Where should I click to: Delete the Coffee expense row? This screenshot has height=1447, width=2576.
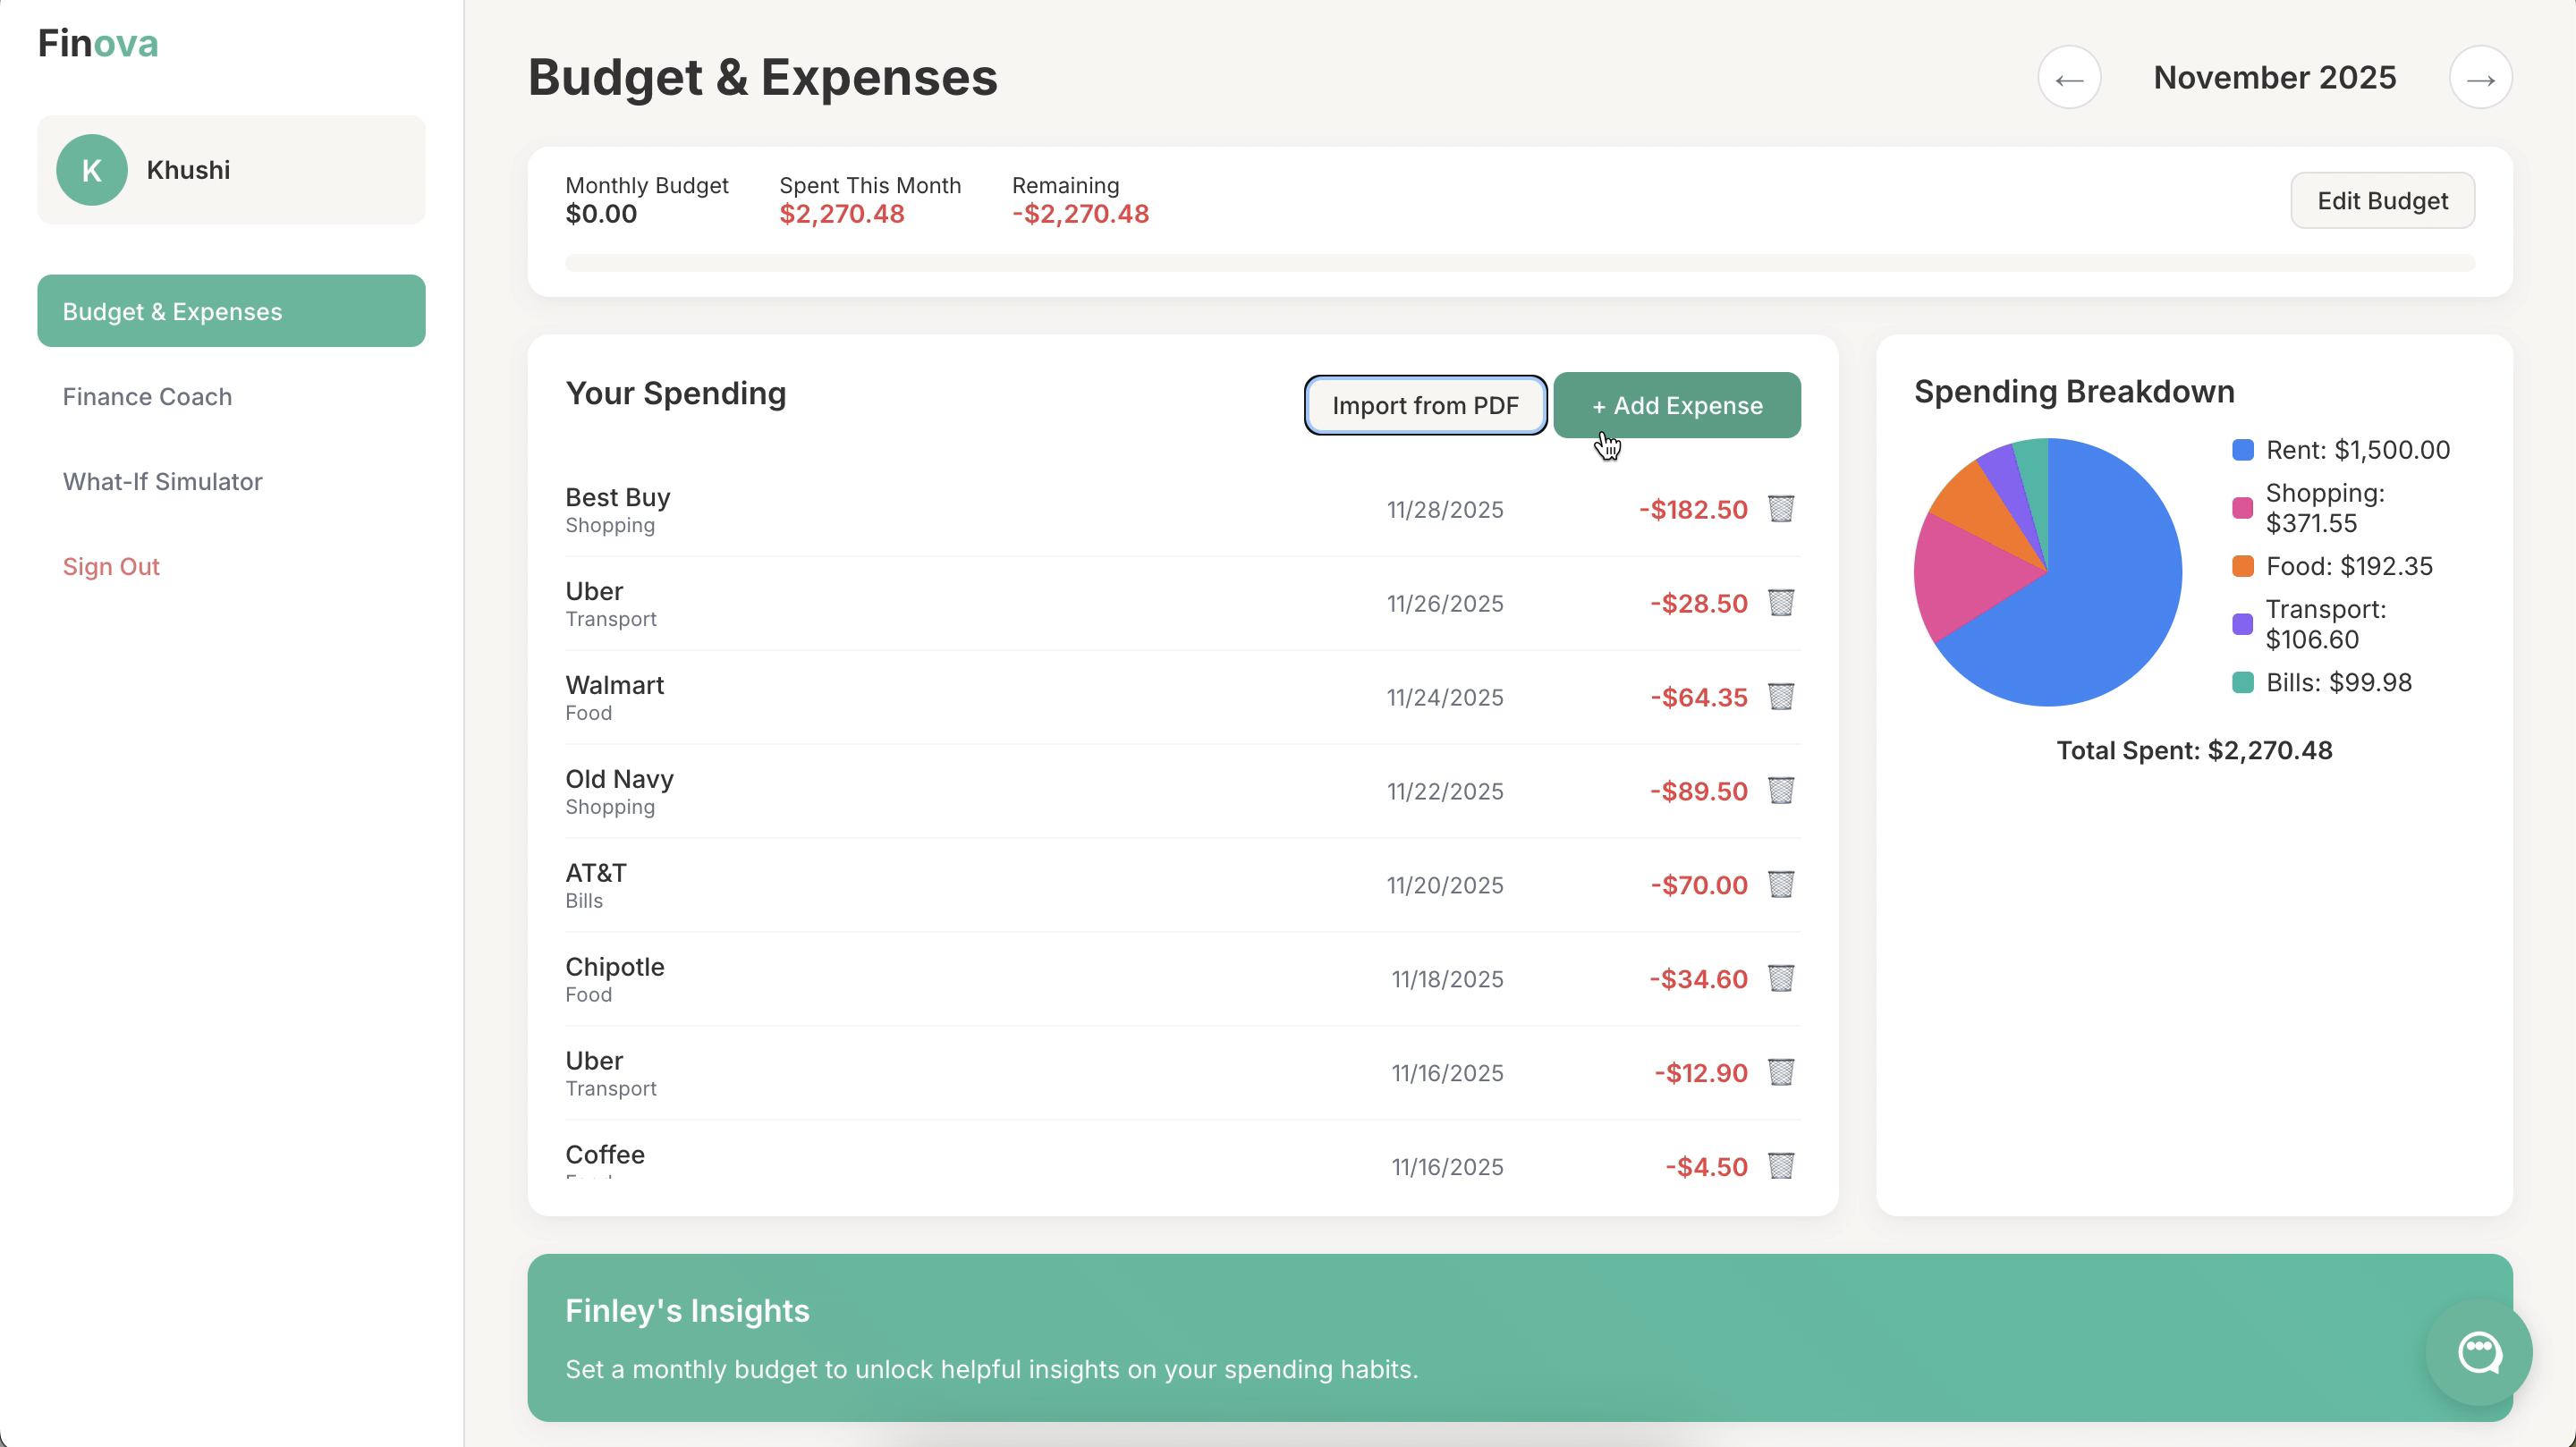click(1780, 1166)
